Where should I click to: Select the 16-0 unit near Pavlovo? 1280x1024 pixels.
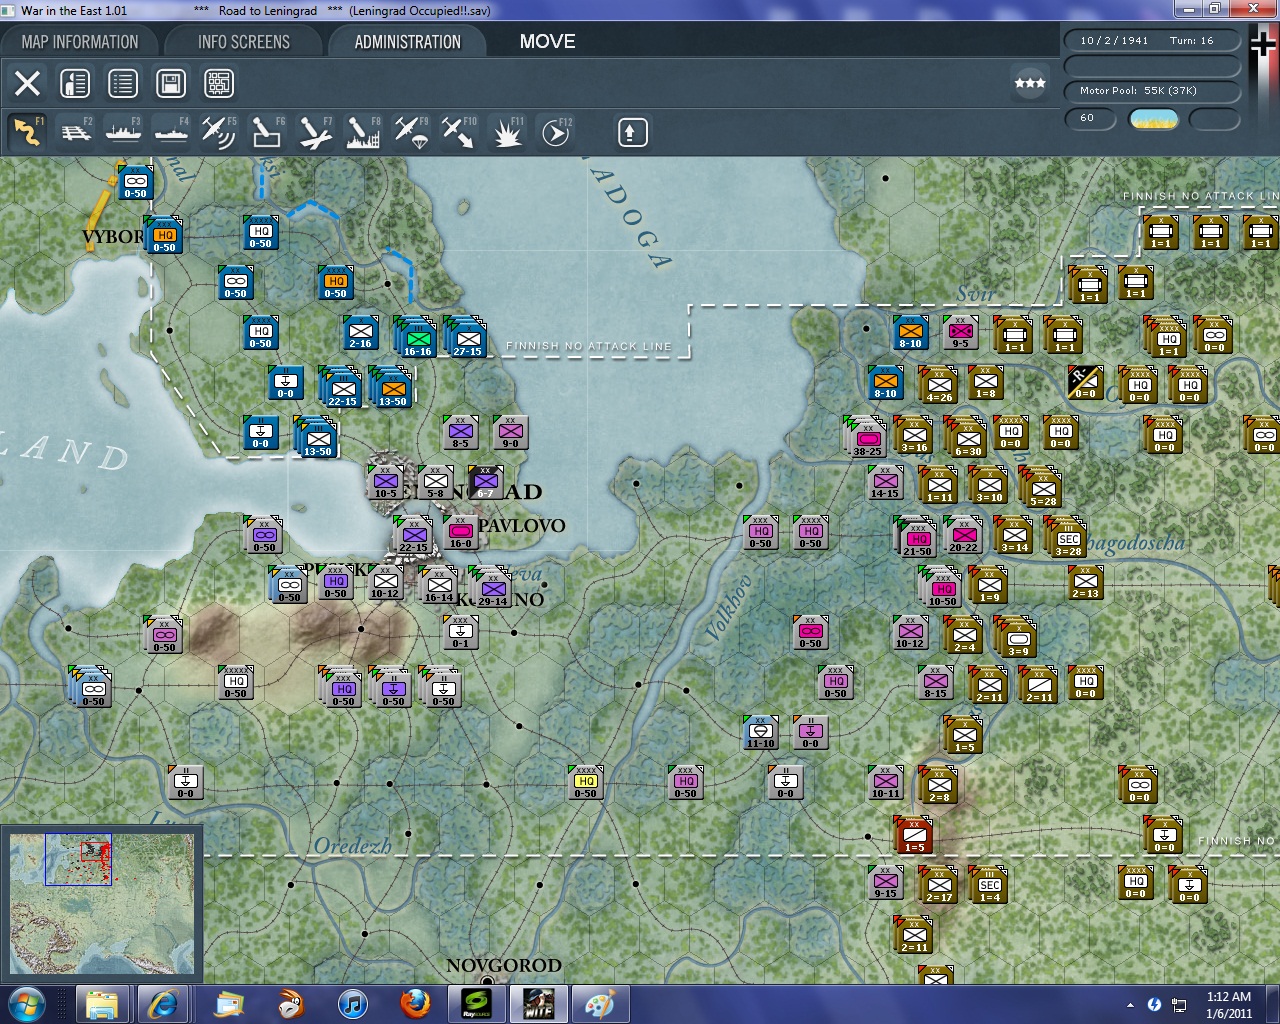[460, 533]
